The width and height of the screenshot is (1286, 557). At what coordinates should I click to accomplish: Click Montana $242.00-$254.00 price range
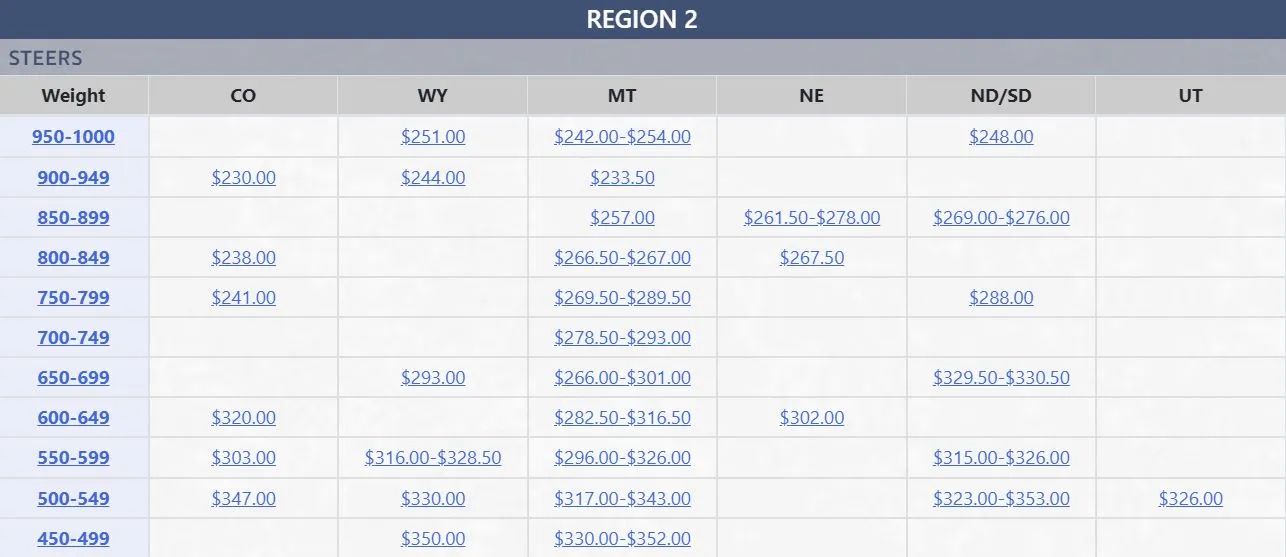622,137
